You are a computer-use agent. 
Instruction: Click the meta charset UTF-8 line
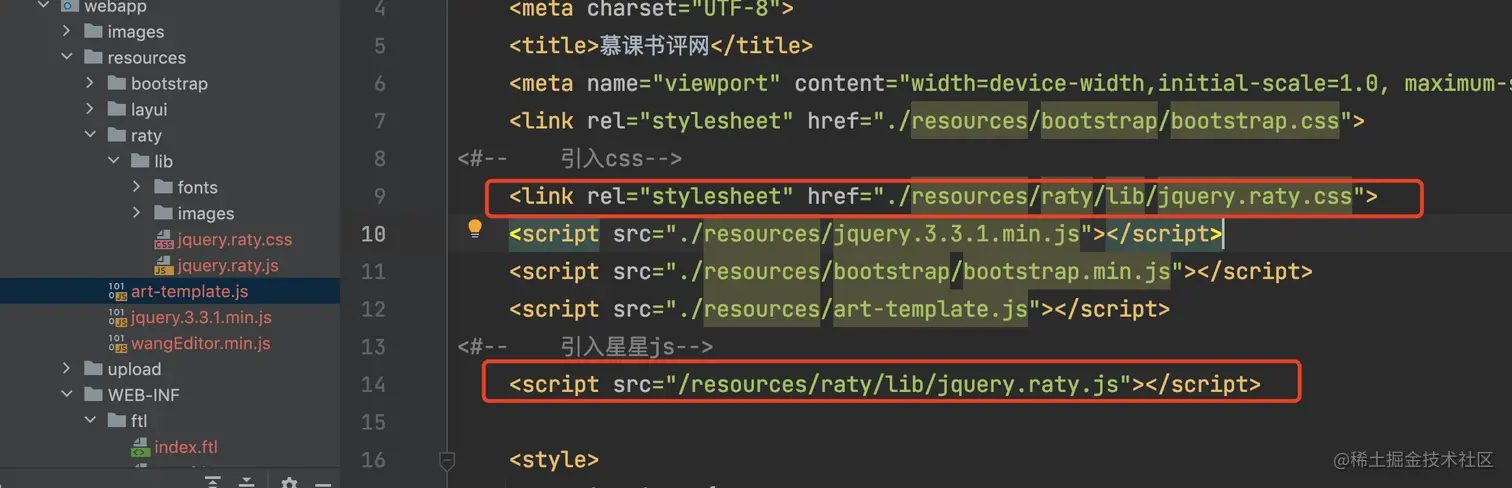651,9
